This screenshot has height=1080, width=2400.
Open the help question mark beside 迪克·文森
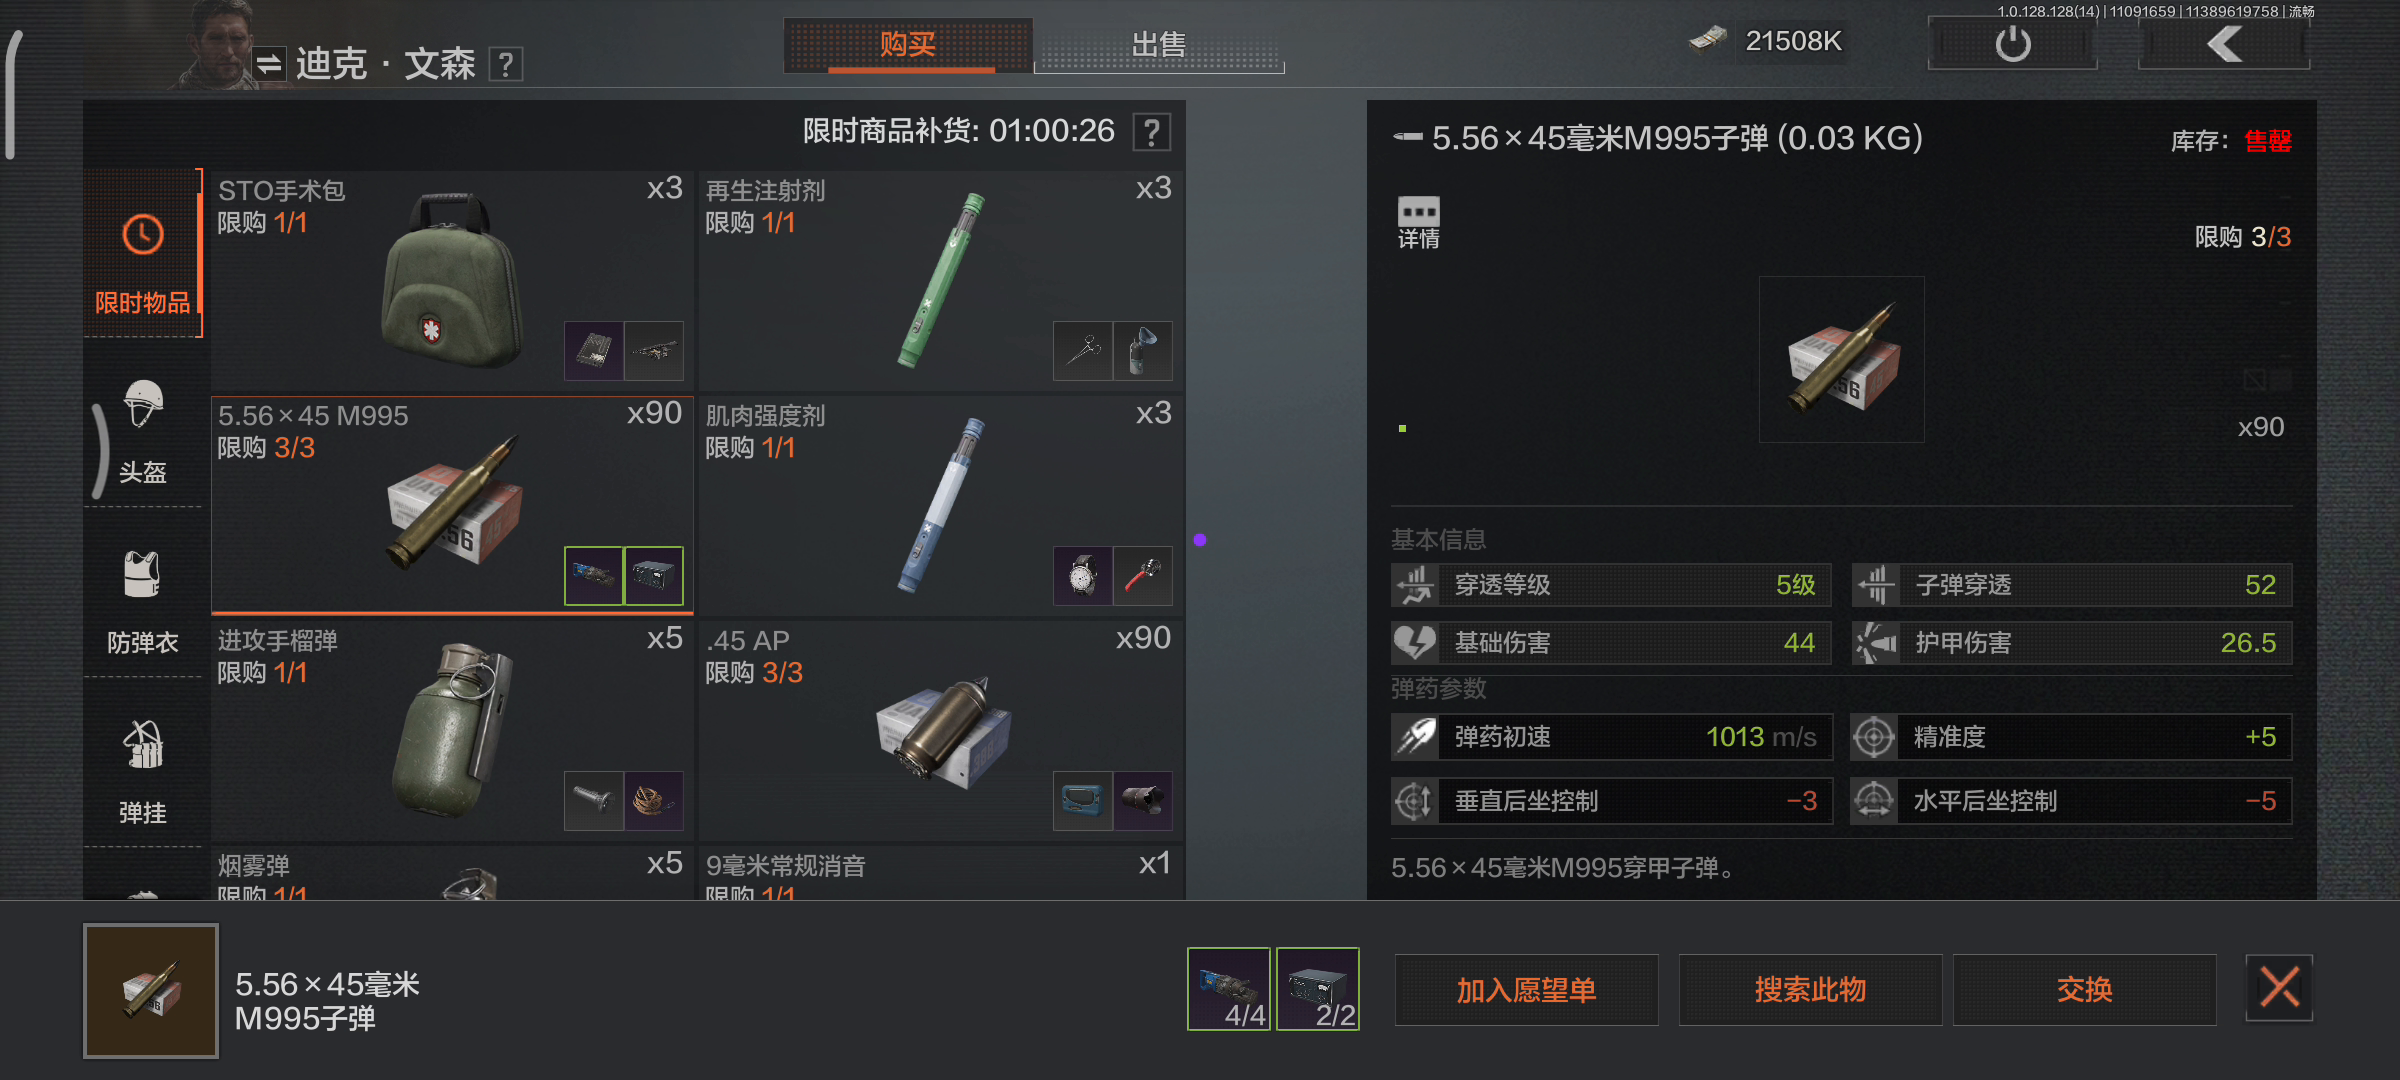506,65
